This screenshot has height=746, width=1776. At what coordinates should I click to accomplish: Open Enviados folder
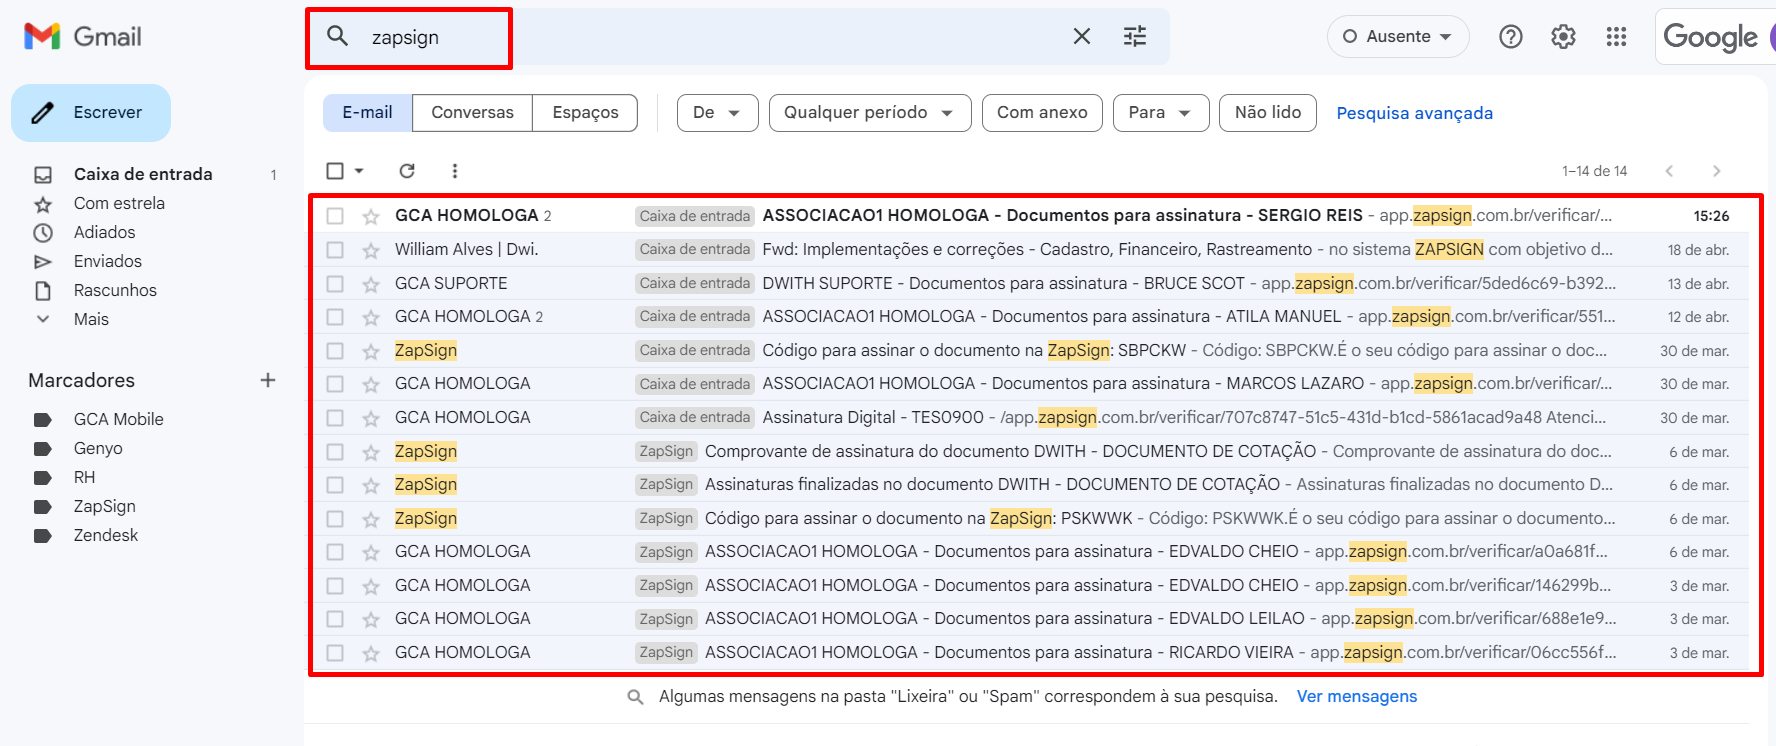click(x=108, y=261)
